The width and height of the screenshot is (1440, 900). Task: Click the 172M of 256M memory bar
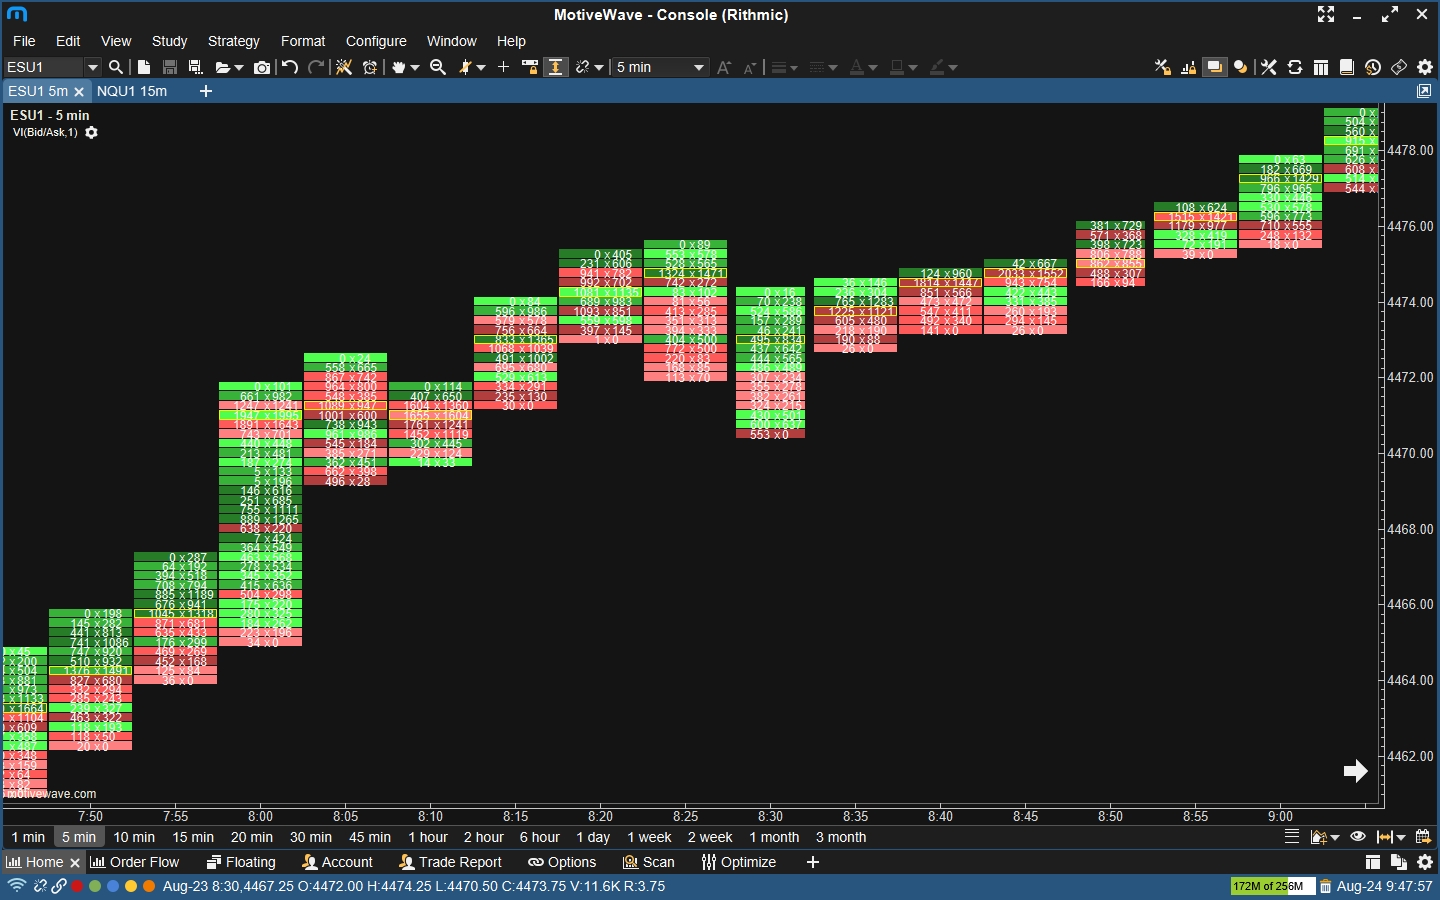(1272, 886)
